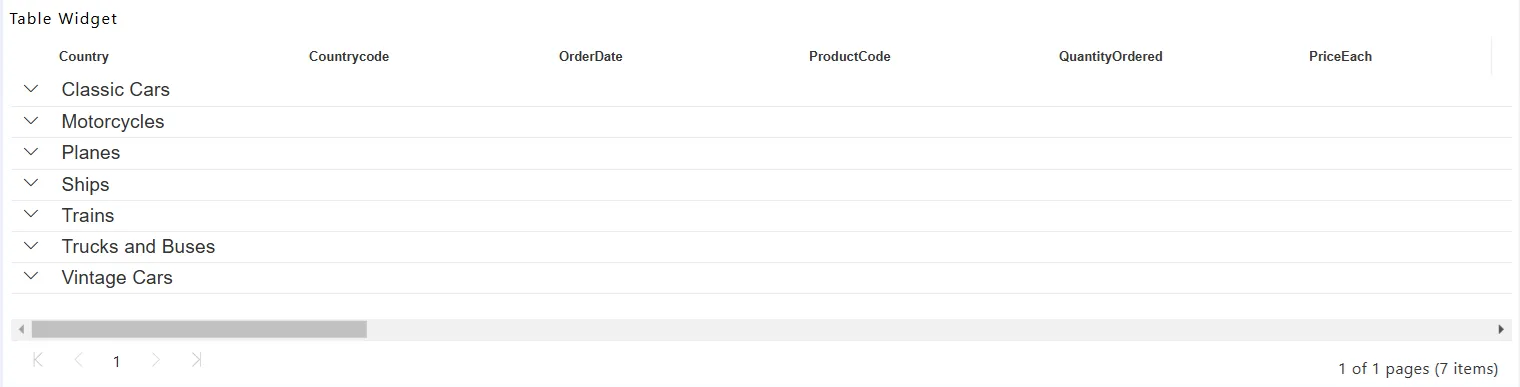The height and width of the screenshot is (387, 1520).
Task: Expand the Vintage Cars group chevron
Action: [x=31, y=277]
